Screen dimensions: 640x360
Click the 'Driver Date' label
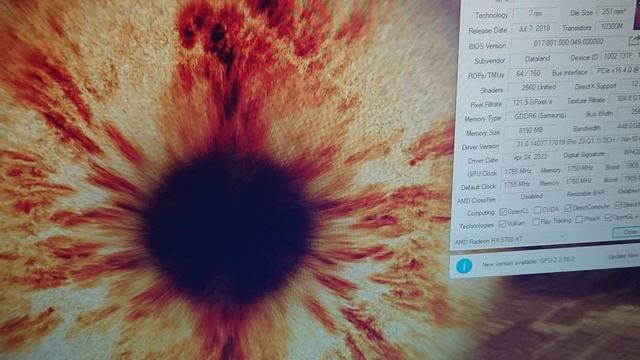tap(482, 160)
